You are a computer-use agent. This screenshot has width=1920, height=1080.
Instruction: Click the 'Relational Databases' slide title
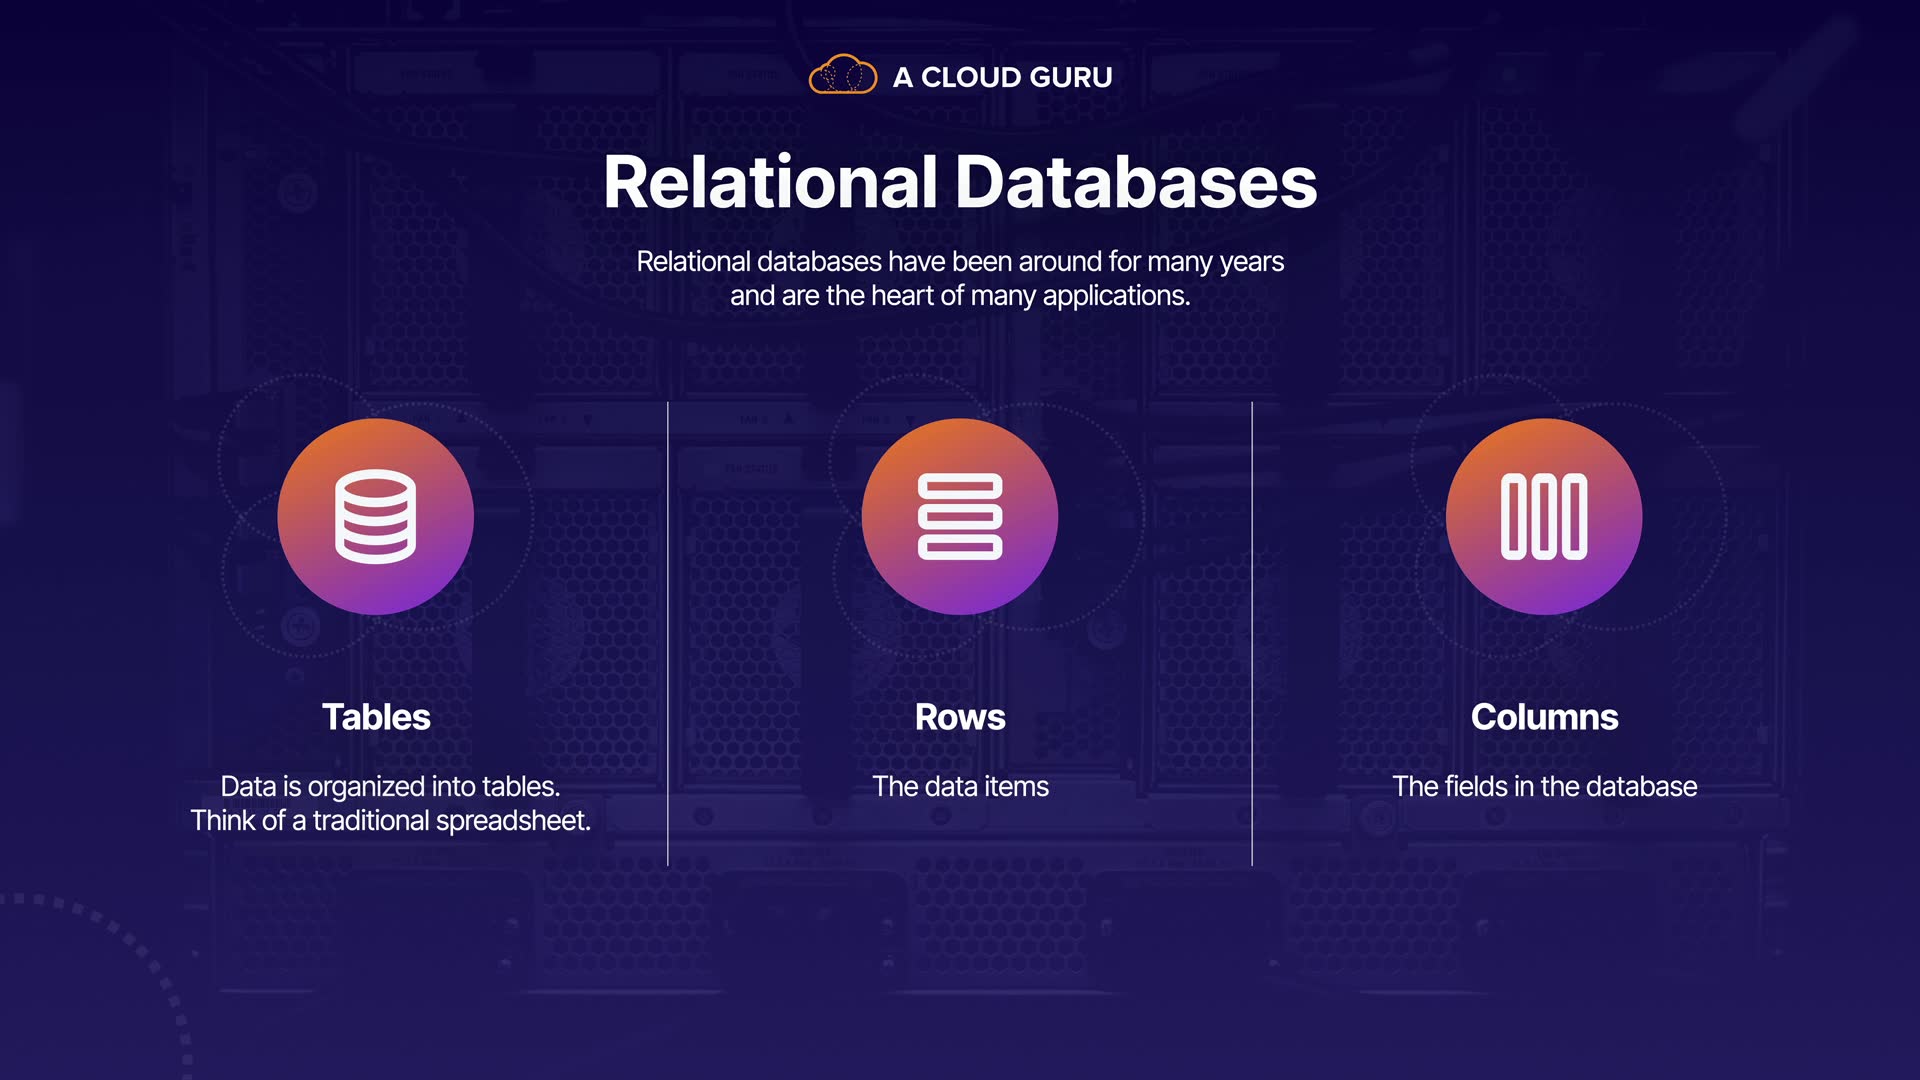(x=960, y=182)
